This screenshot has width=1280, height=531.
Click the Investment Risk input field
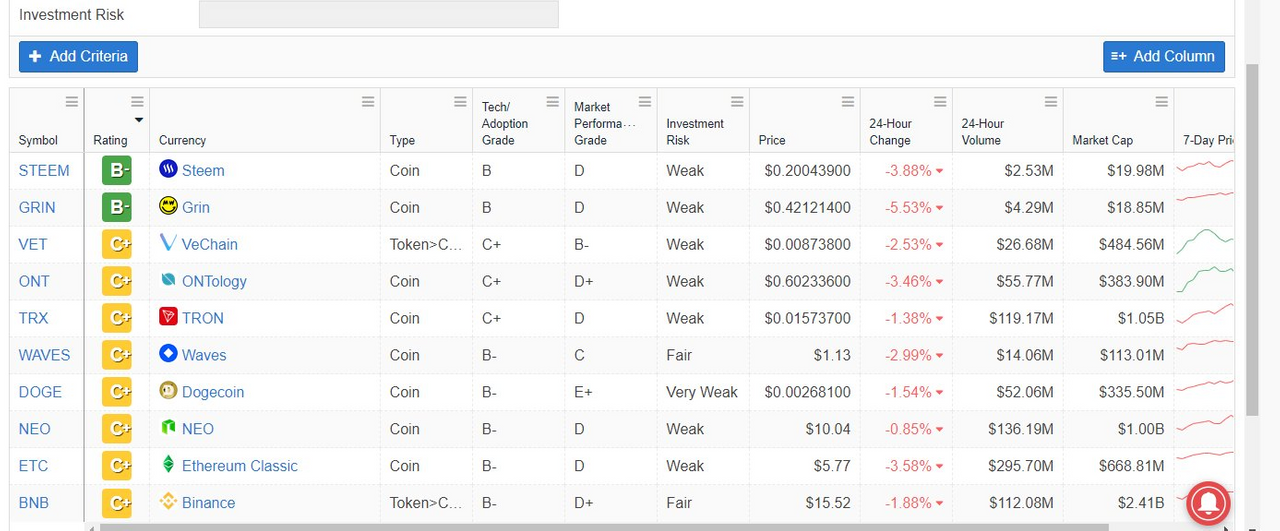(378, 14)
